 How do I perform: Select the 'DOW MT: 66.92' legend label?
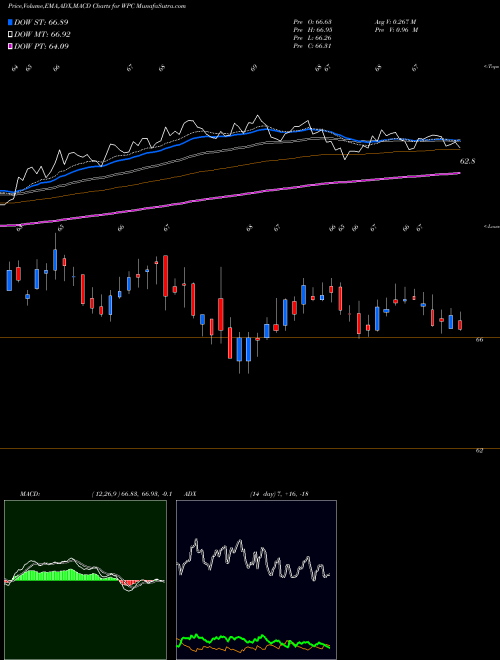point(42,35)
